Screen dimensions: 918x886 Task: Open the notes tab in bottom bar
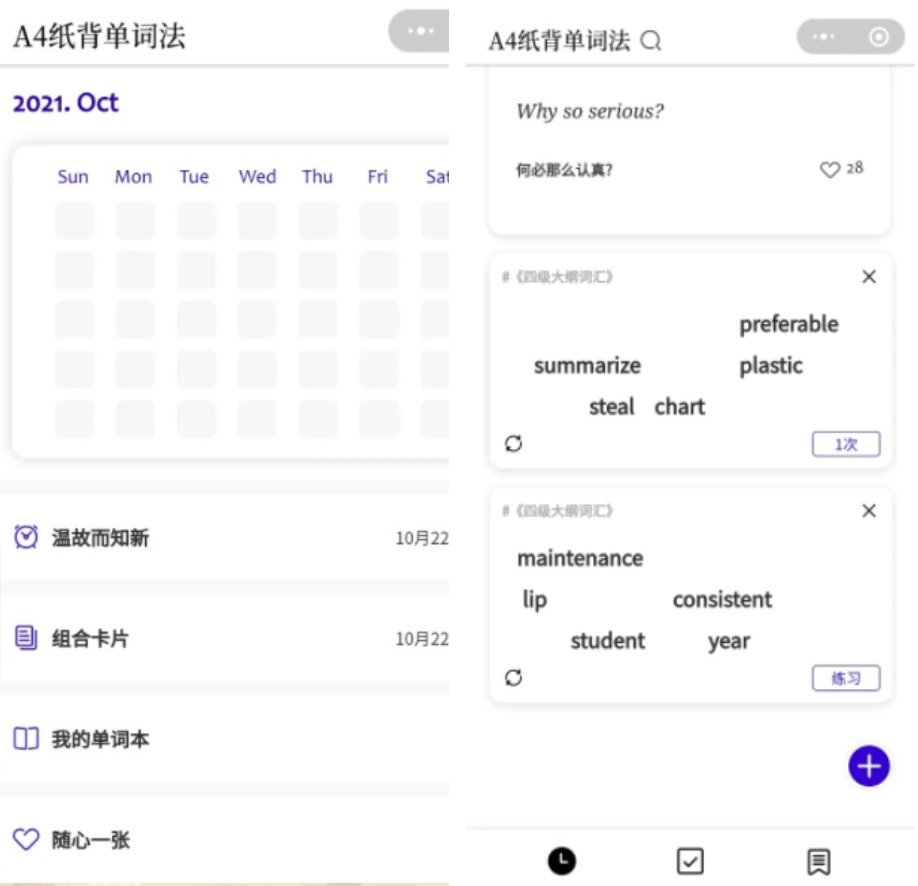[817, 861]
